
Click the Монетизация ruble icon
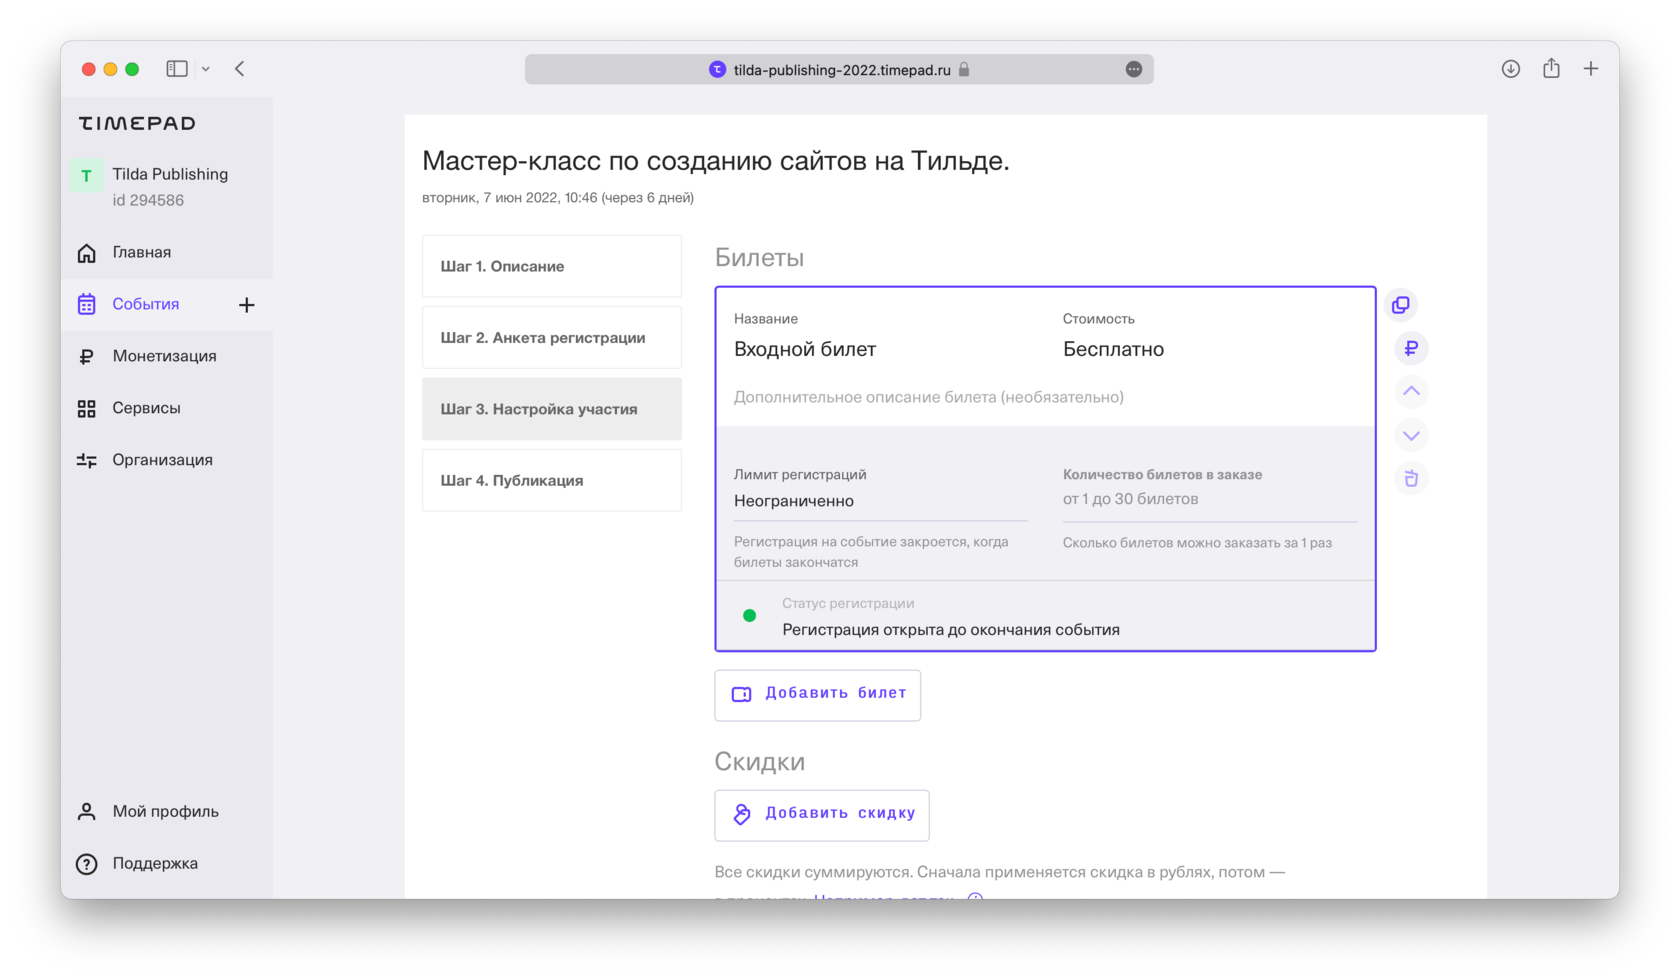point(87,356)
